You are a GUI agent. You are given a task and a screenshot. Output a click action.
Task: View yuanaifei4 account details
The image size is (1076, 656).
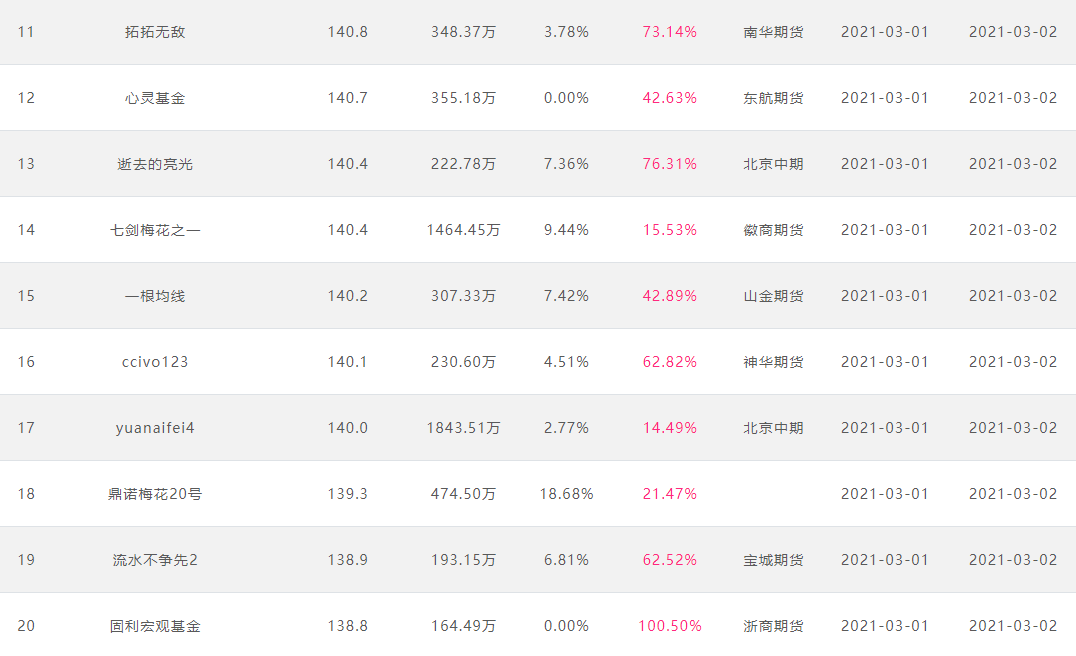[x=155, y=428]
